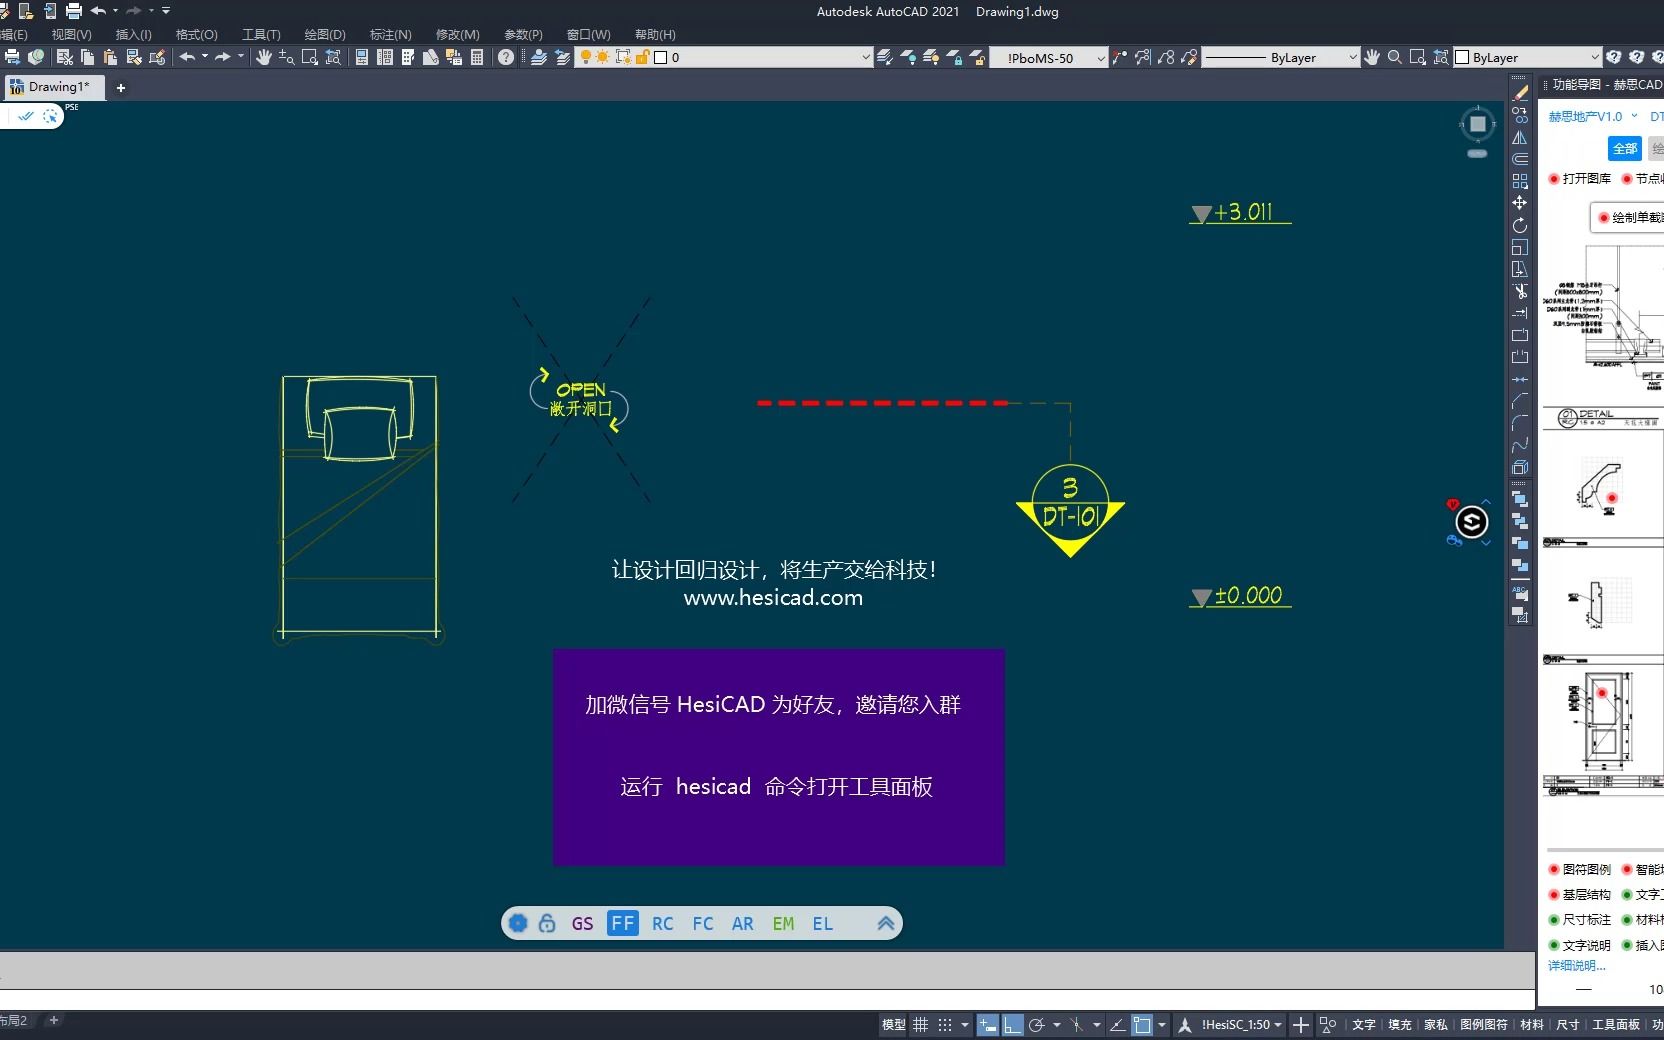The height and width of the screenshot is (1040, 1664).
Task: Select the Move tool in the modify toolbar
Action: pos(1520,203)
